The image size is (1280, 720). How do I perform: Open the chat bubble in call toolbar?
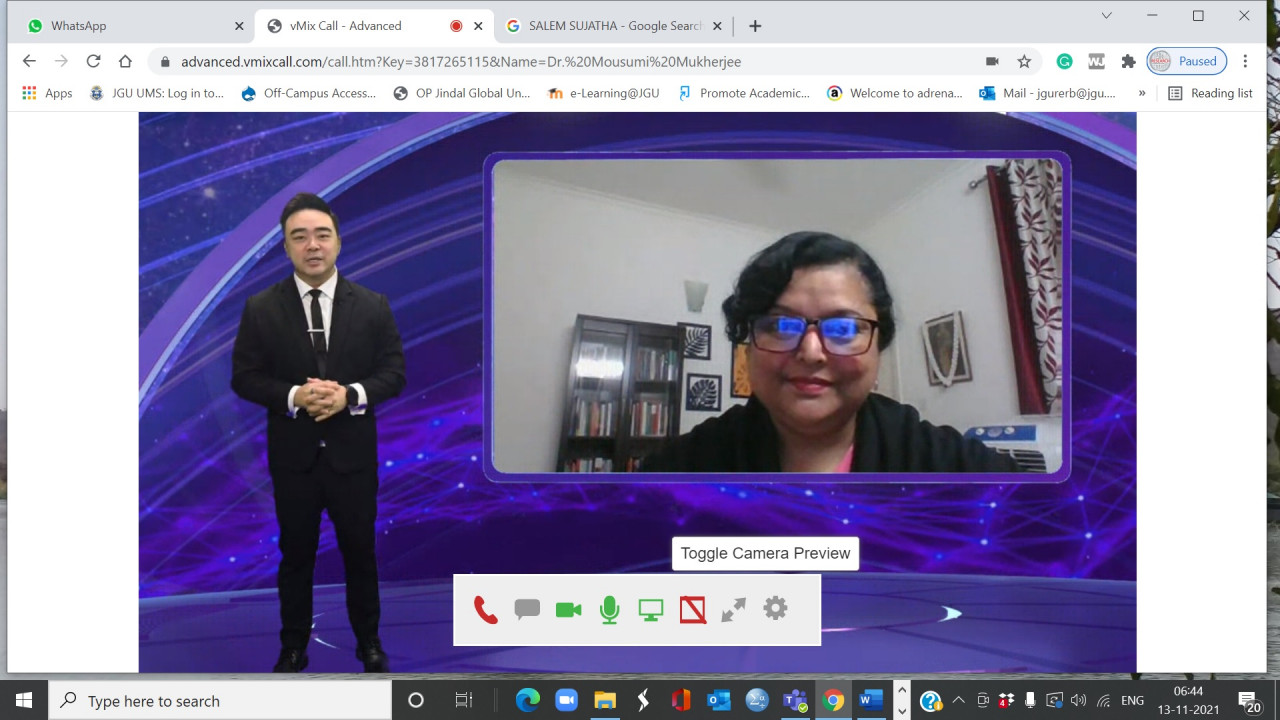527,609
